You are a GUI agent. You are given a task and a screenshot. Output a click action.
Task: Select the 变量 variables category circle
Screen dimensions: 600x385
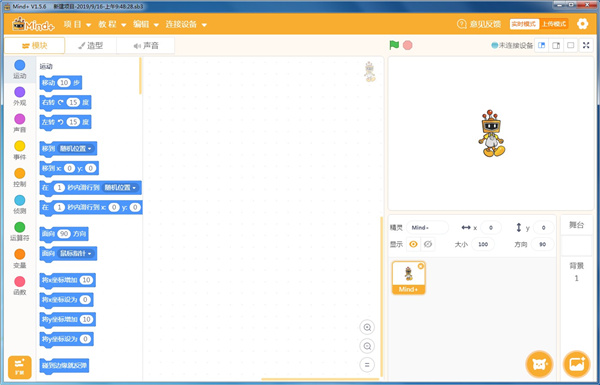[20, 254]
